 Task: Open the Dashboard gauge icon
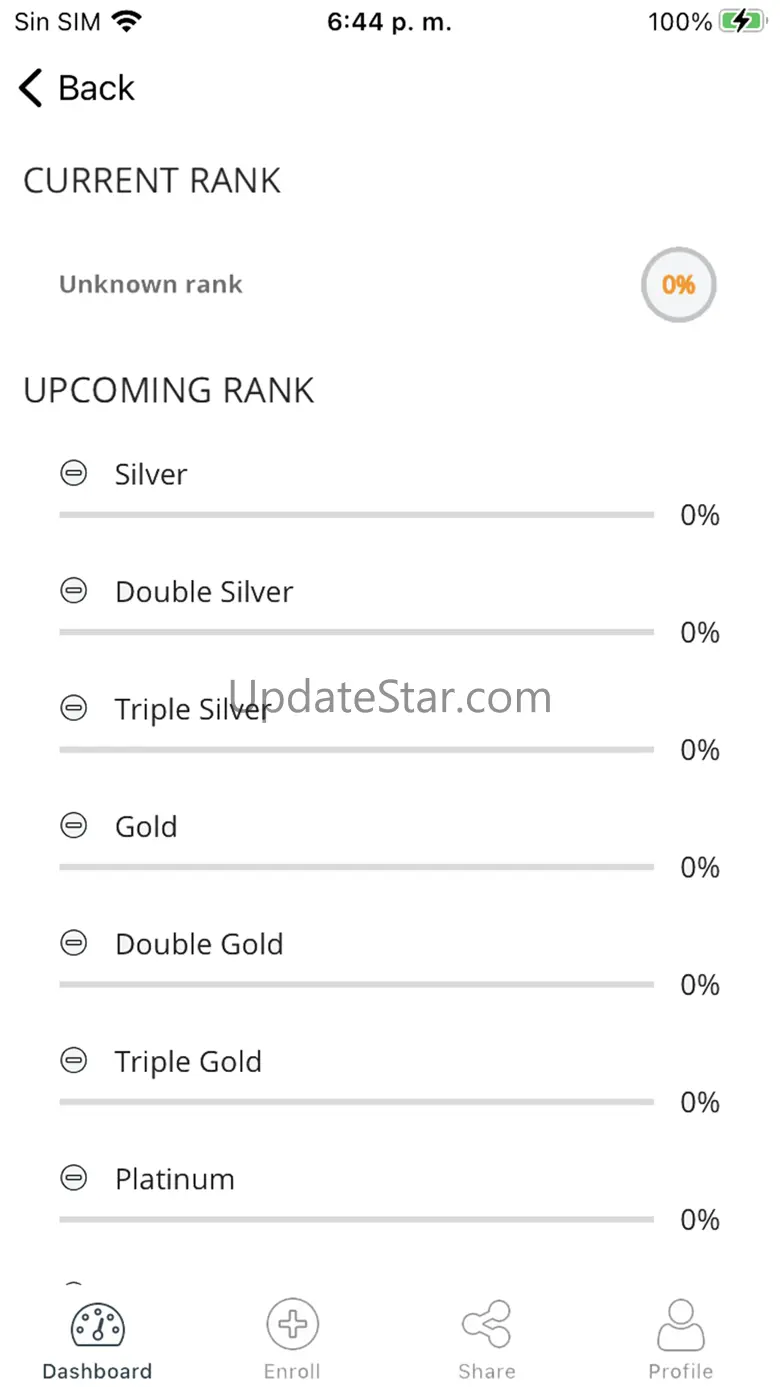97,1325
